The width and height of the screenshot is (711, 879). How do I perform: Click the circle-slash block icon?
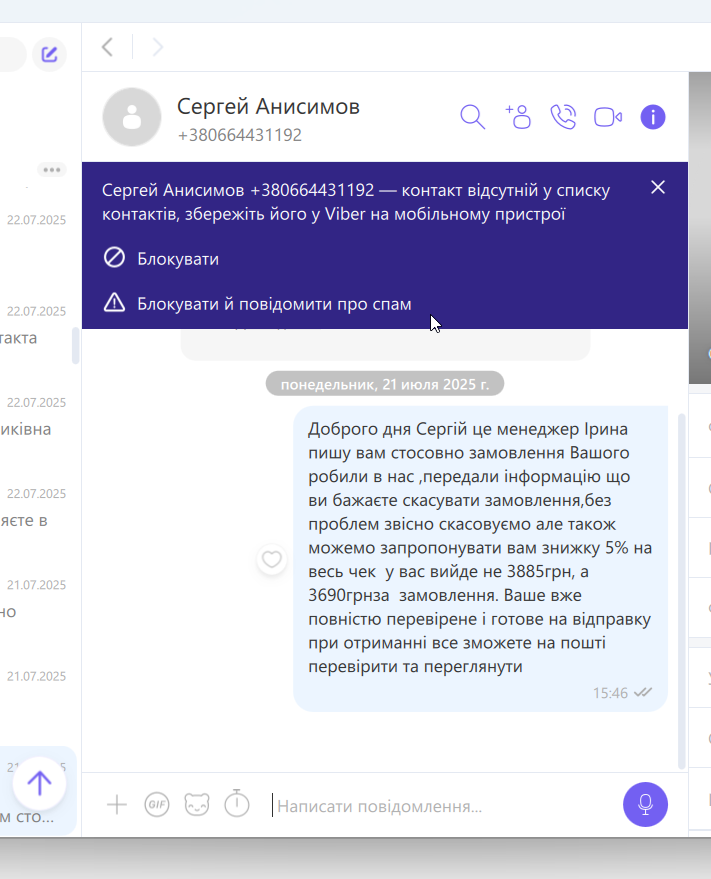pyautogui.click(x=114, y=258)
